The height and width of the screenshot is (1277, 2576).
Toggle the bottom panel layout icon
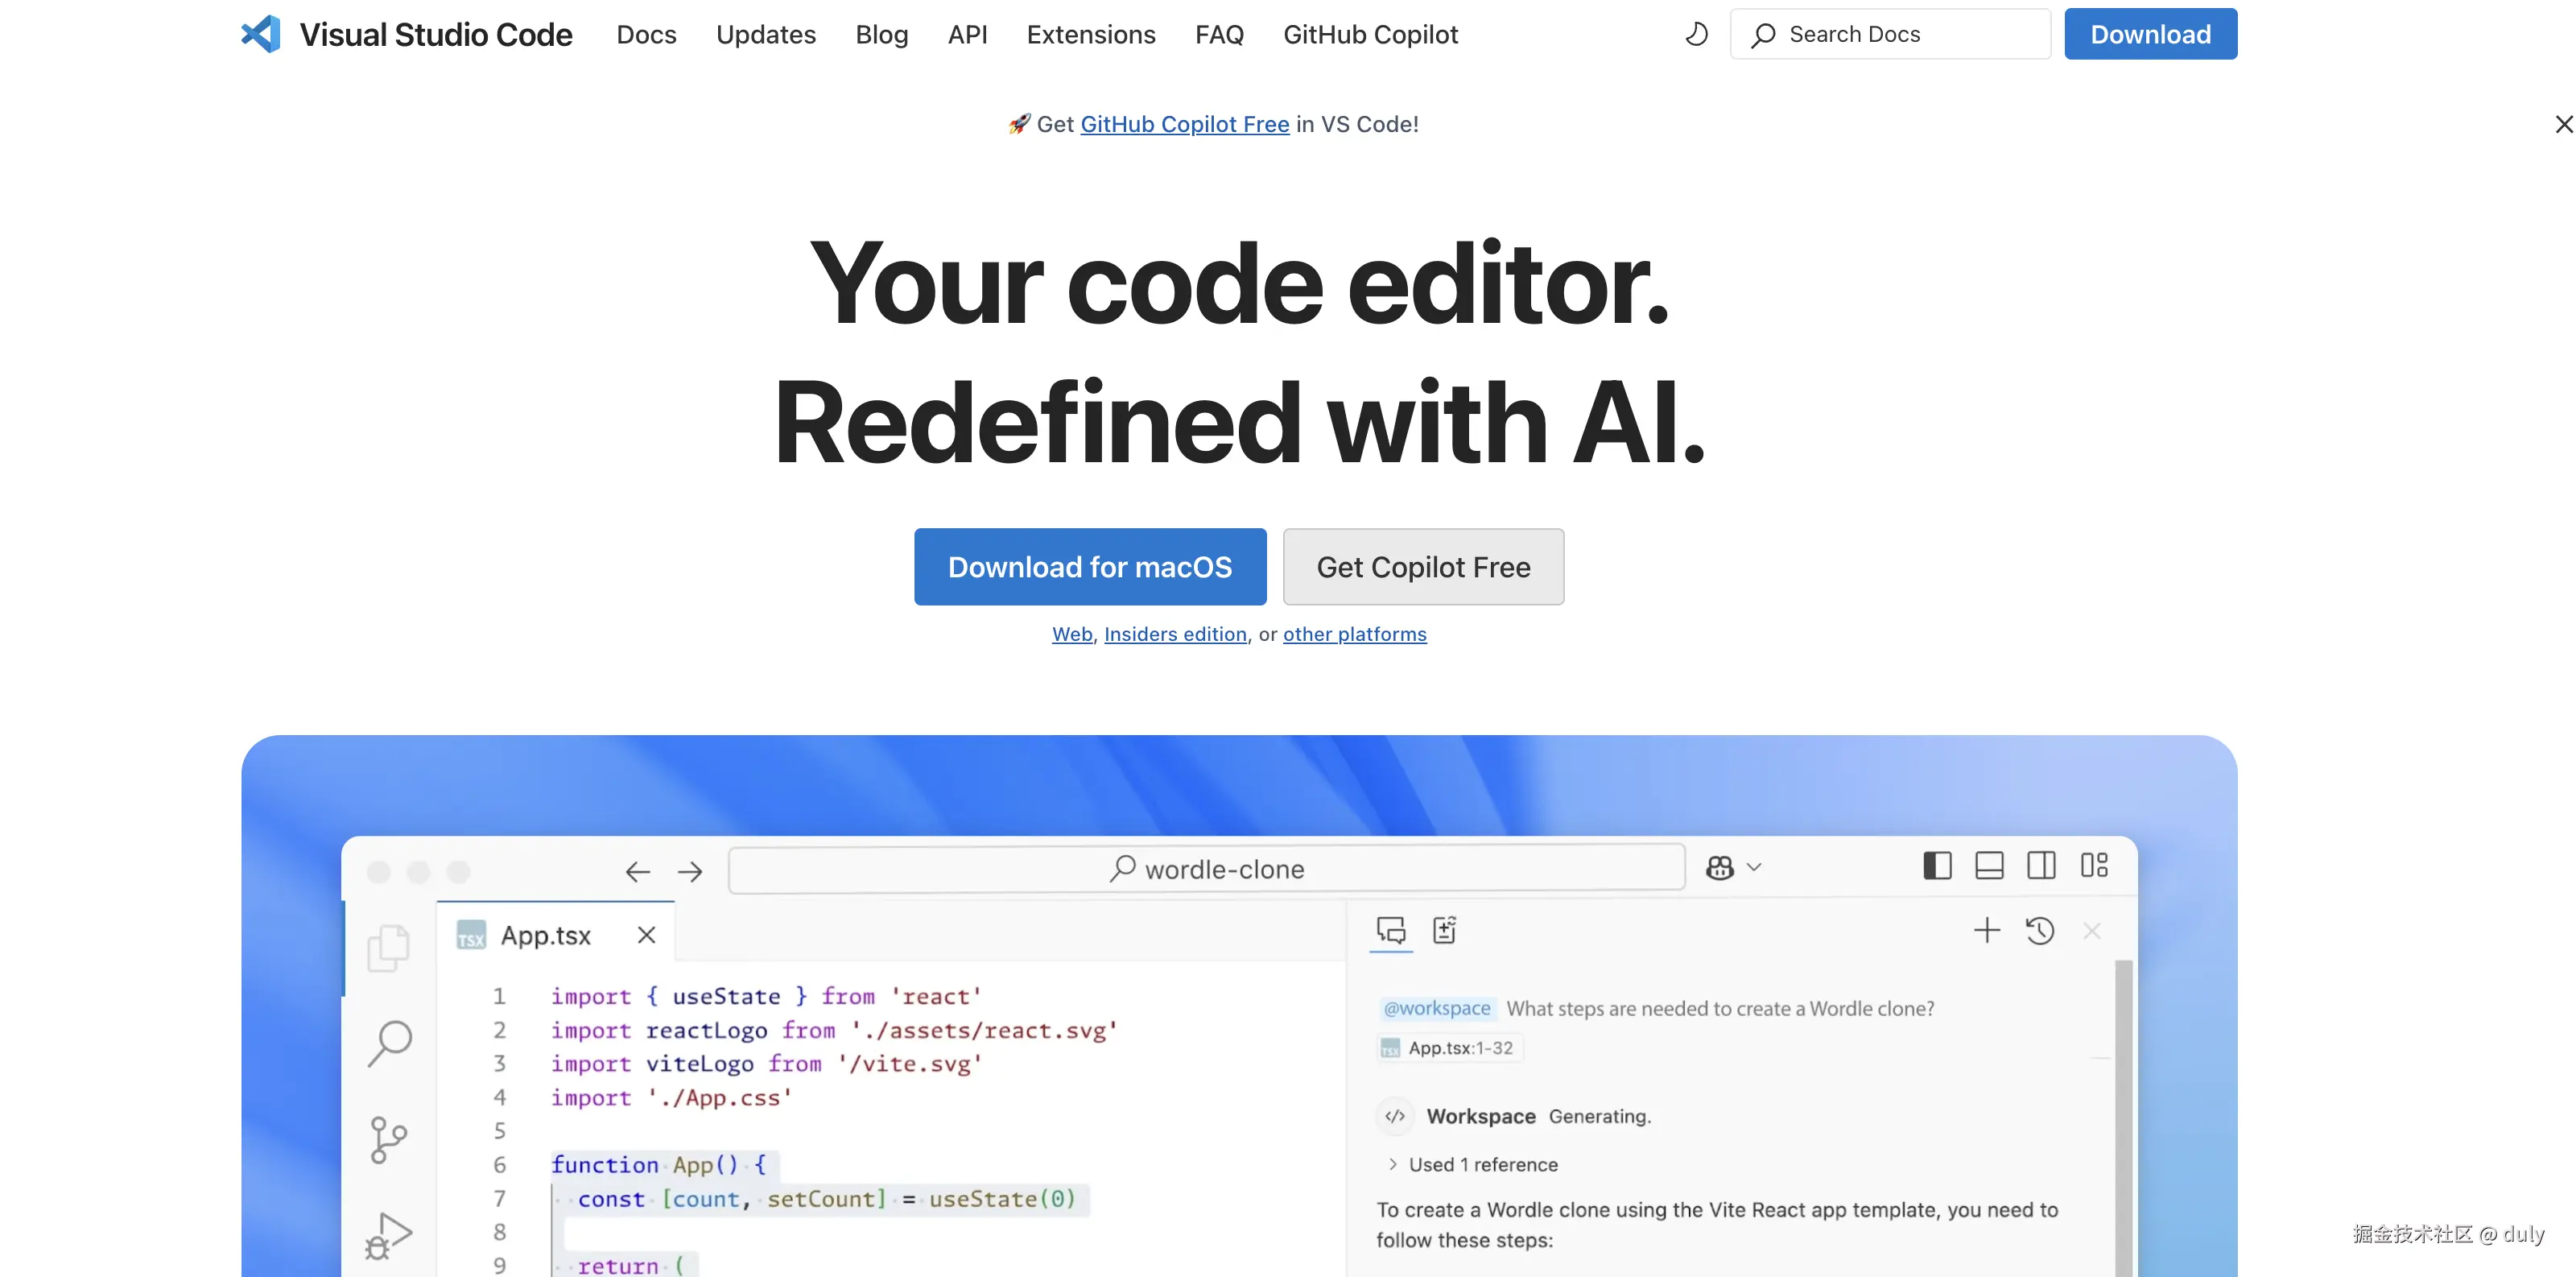(x=1989, y=865)
